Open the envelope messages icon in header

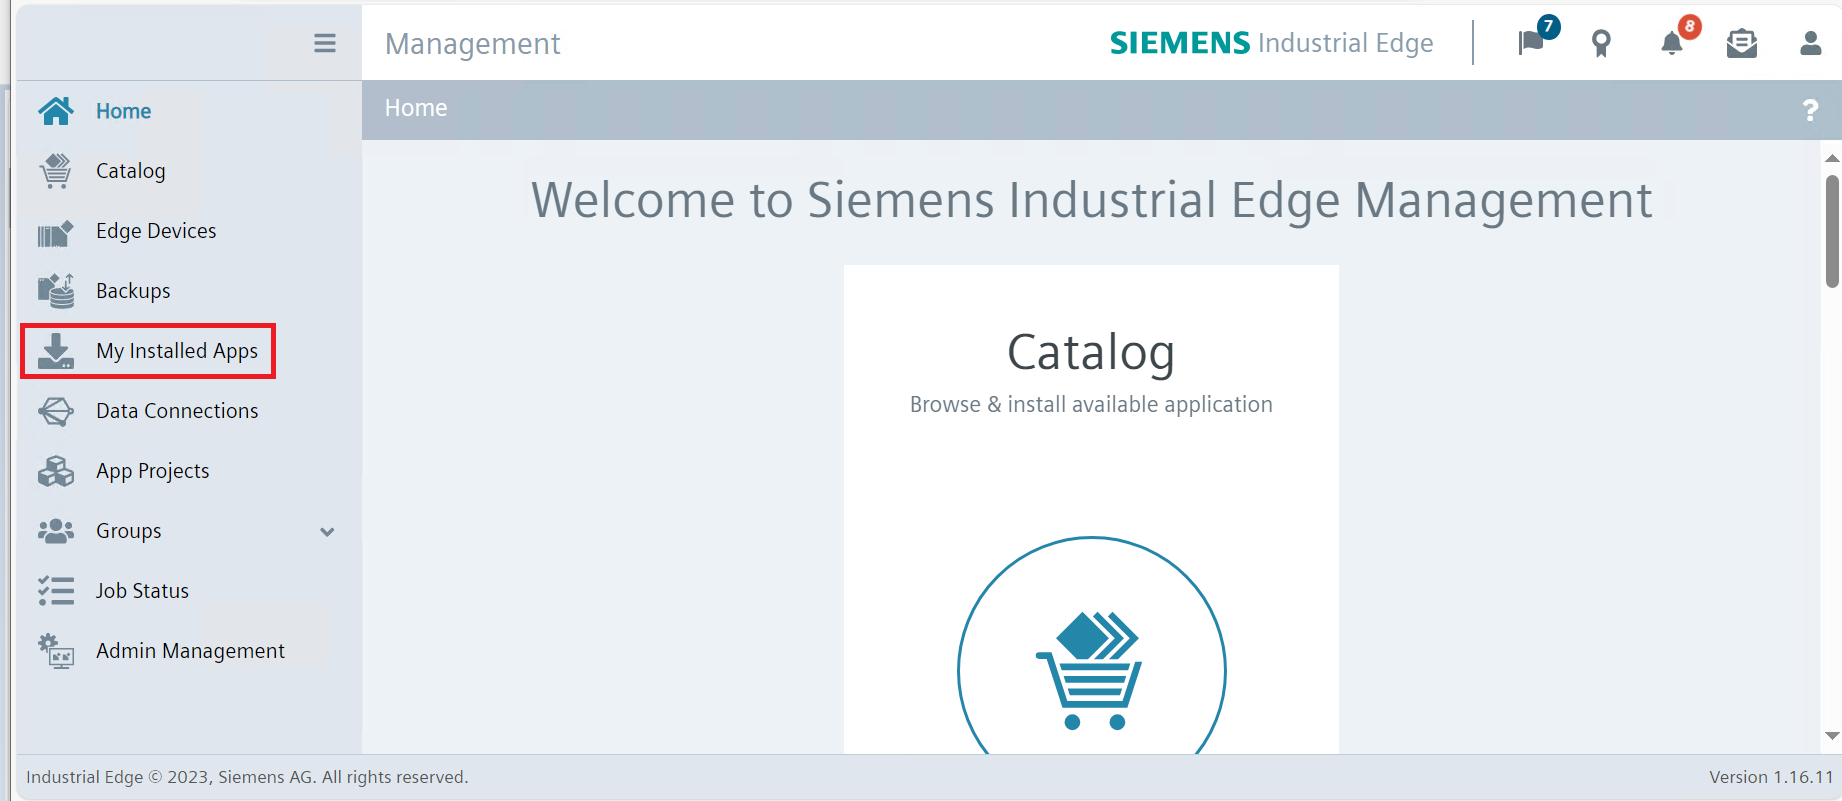tap(1742, 43)
